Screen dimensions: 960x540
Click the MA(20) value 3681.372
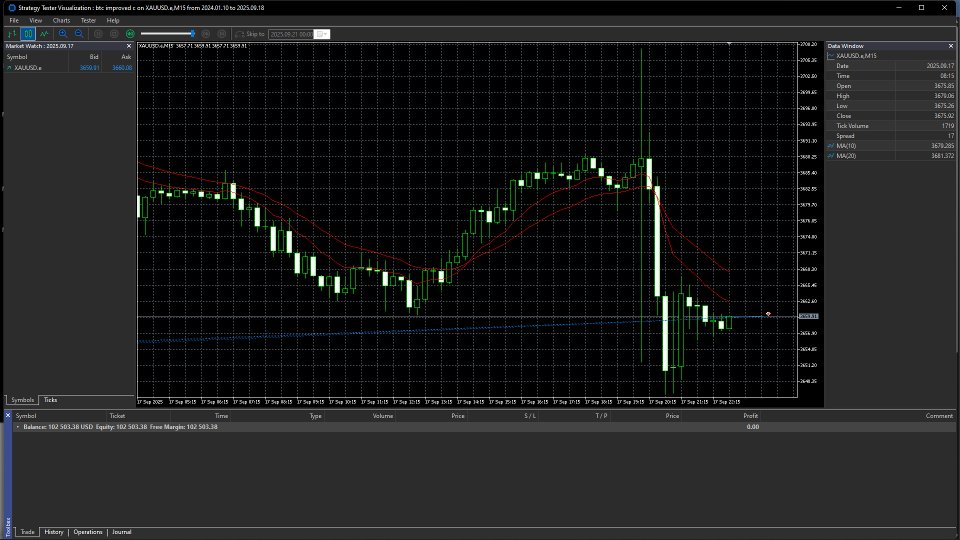(x=943, y=156)
